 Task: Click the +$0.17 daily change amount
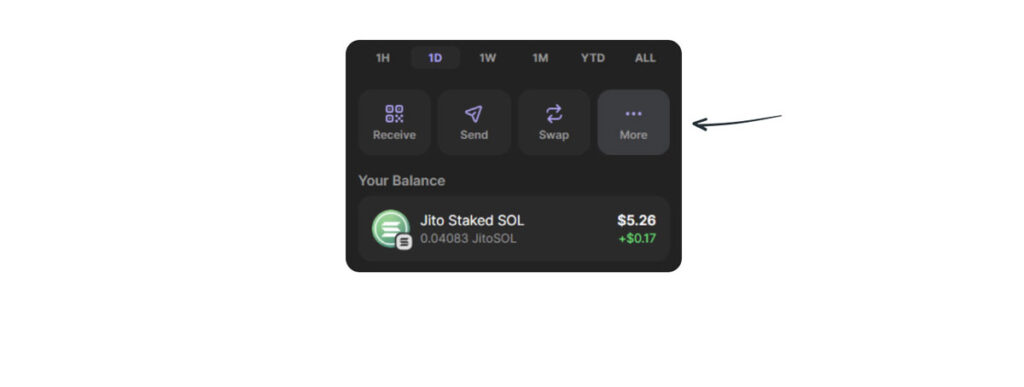click(x=637, y=239)
